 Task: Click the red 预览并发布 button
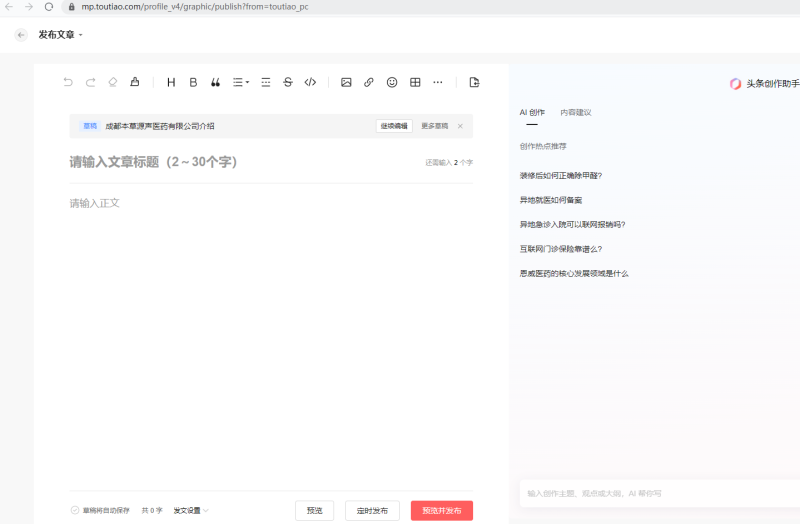(x=442, y=510)
